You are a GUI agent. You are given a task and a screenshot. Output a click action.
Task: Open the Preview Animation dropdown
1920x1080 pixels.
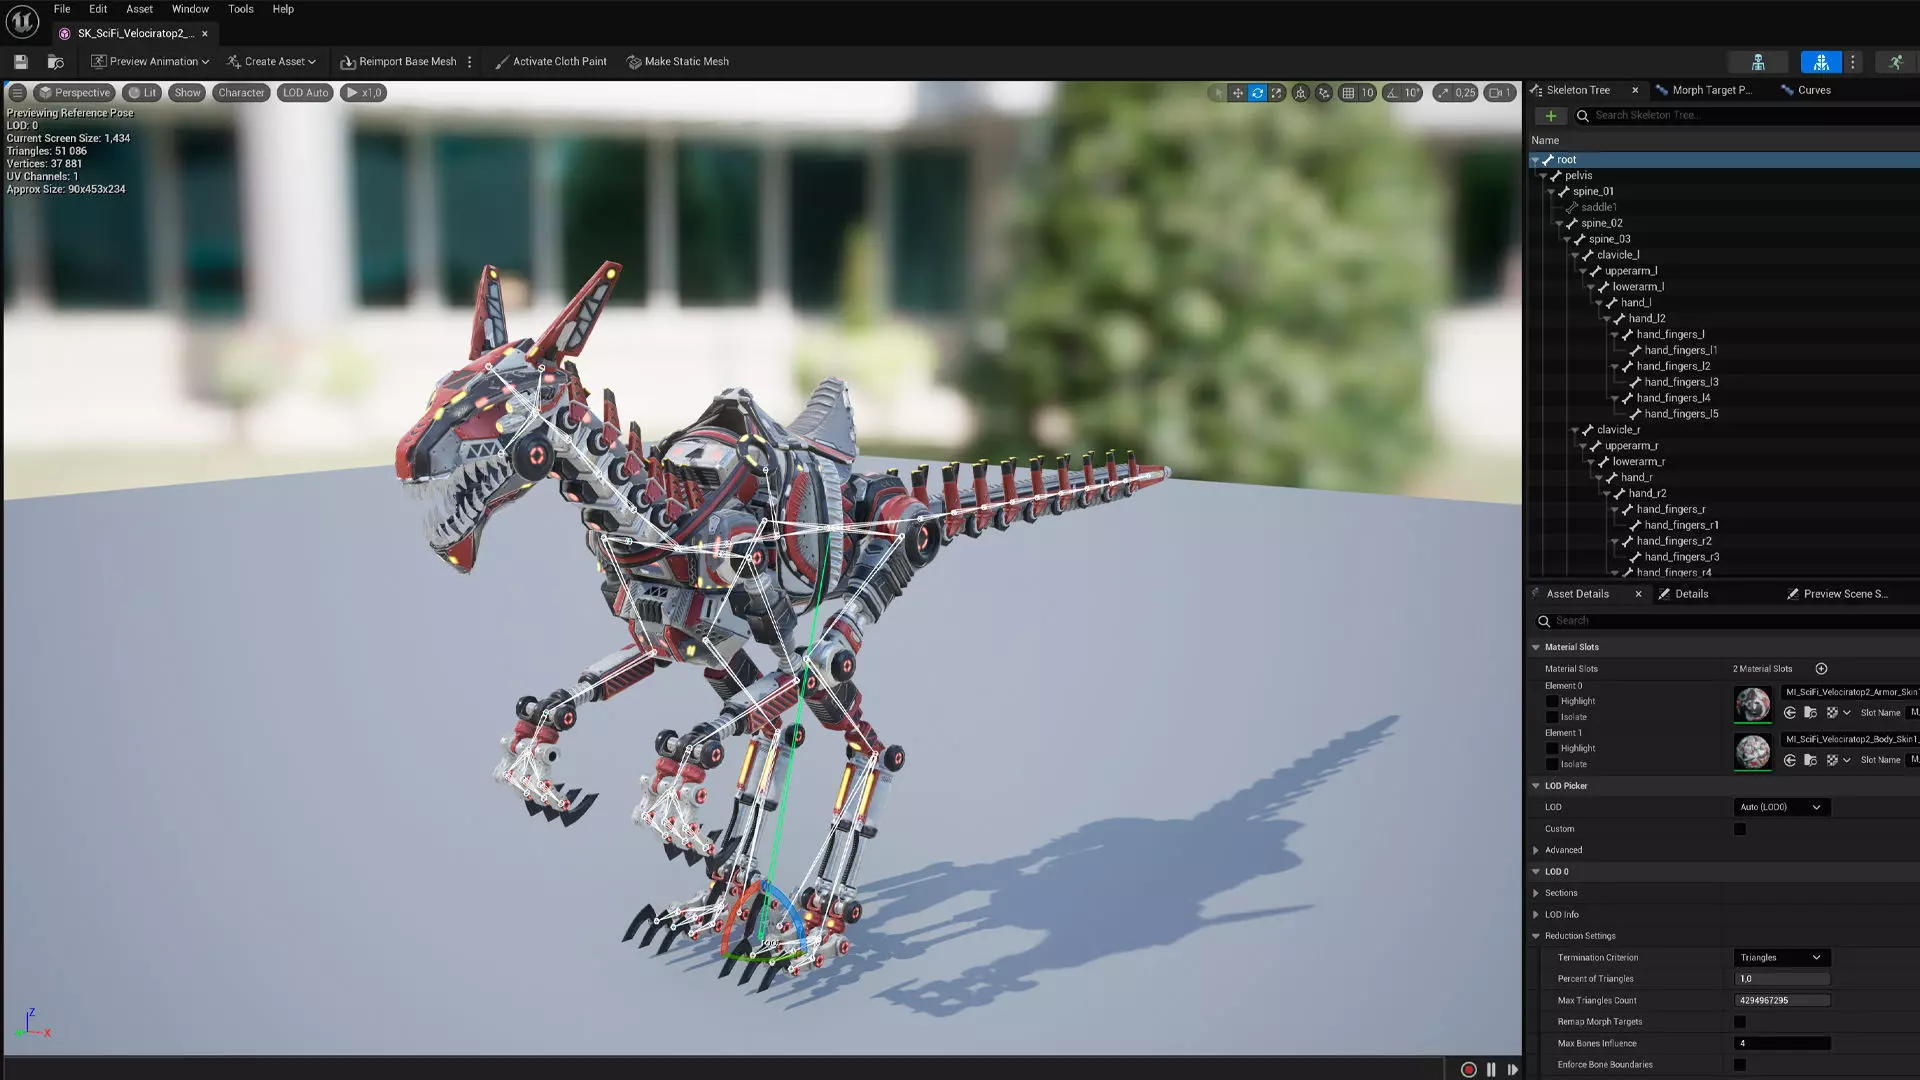(x=150, y=62)
